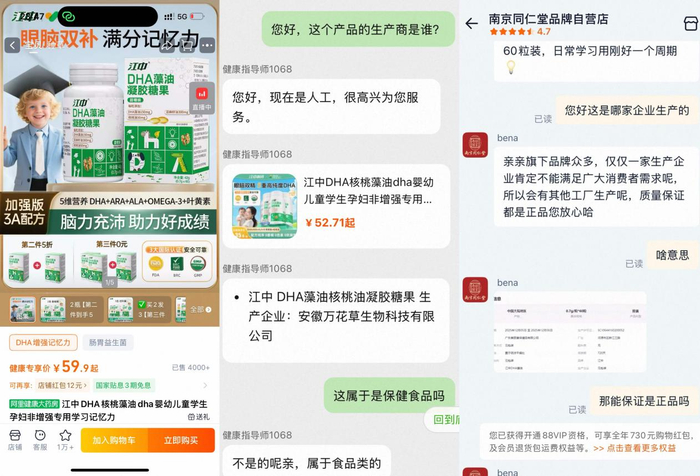
Task: Go back from 南京同仁堂品牌自营店 chat
Action: pos(471,23)
